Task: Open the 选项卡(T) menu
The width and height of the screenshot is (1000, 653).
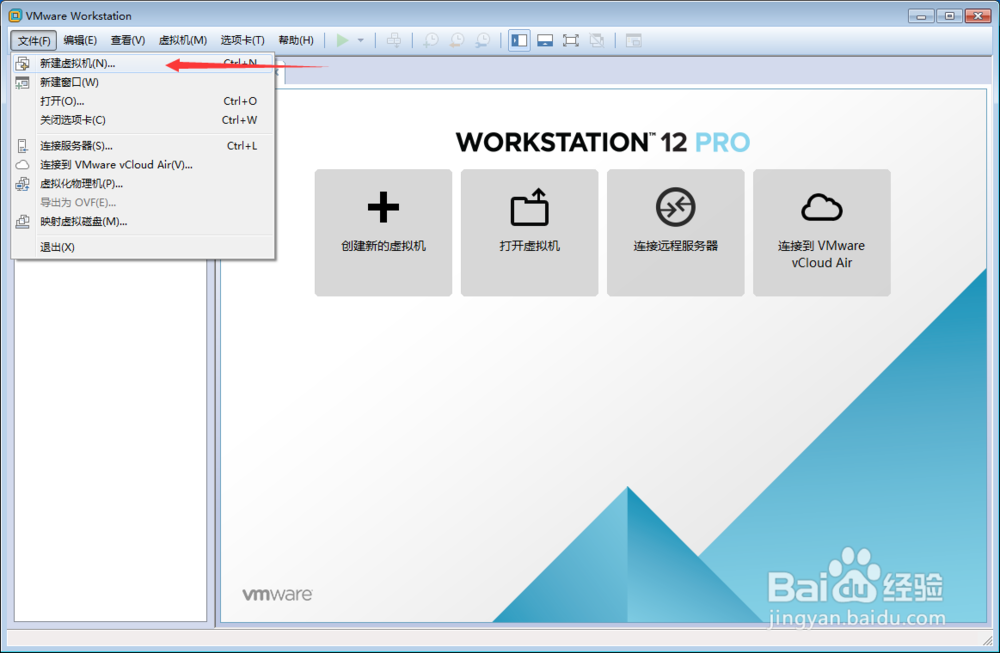Action: (242, 41)
